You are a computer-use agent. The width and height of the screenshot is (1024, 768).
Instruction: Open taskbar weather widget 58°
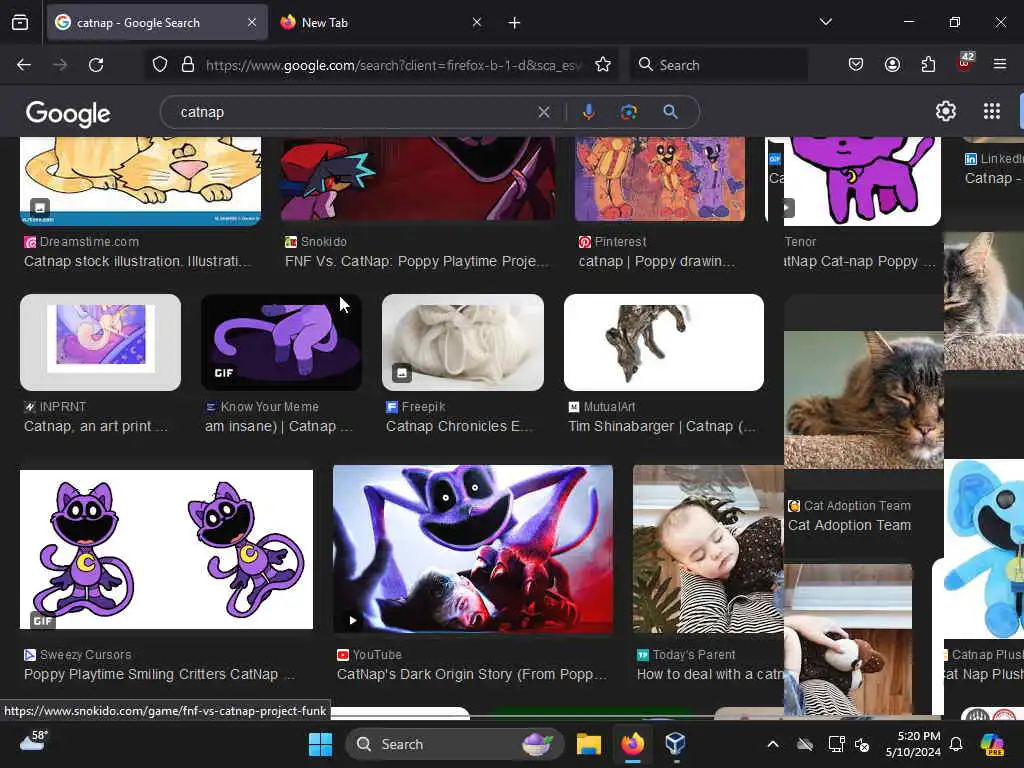point(33,743)
